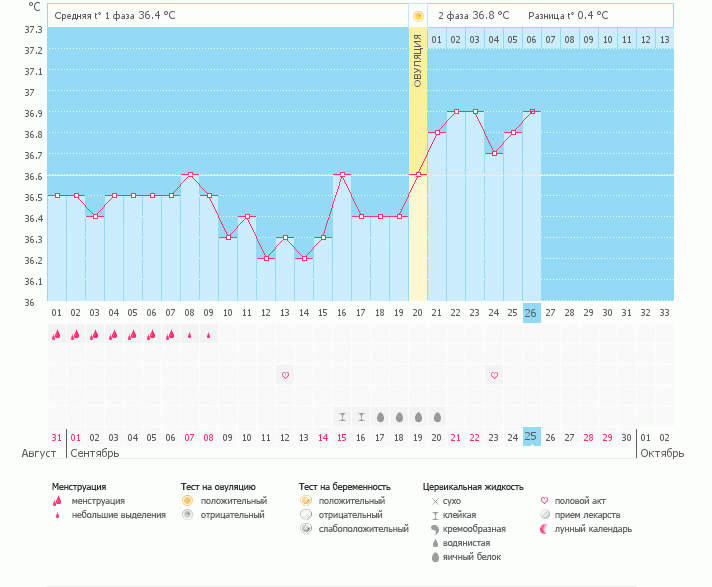Viewport: 712px width, 587px height.
Task: Click the слабоположительный pregnancy test legend icon
Action: (x=305, y=529)
